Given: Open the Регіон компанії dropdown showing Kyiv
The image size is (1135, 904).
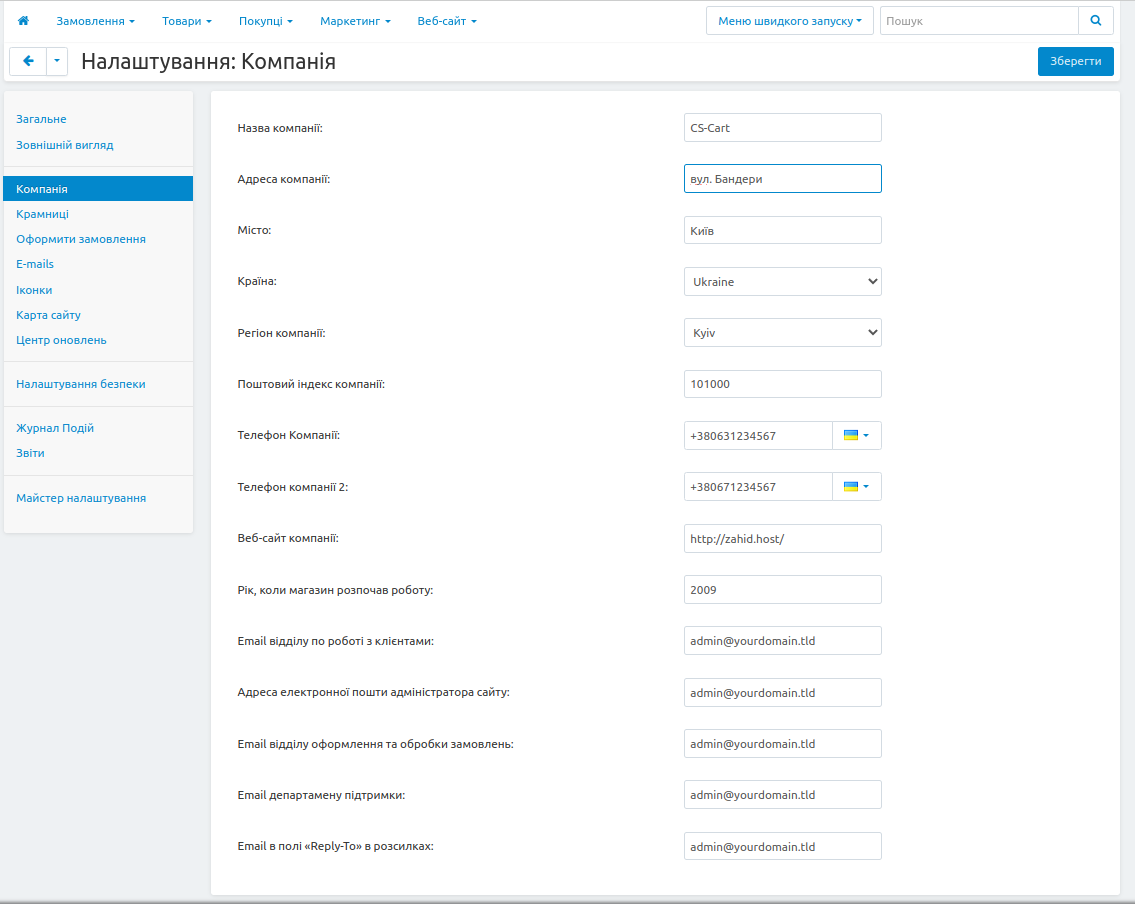Looking at the screenshot, I should click(782, 333).
